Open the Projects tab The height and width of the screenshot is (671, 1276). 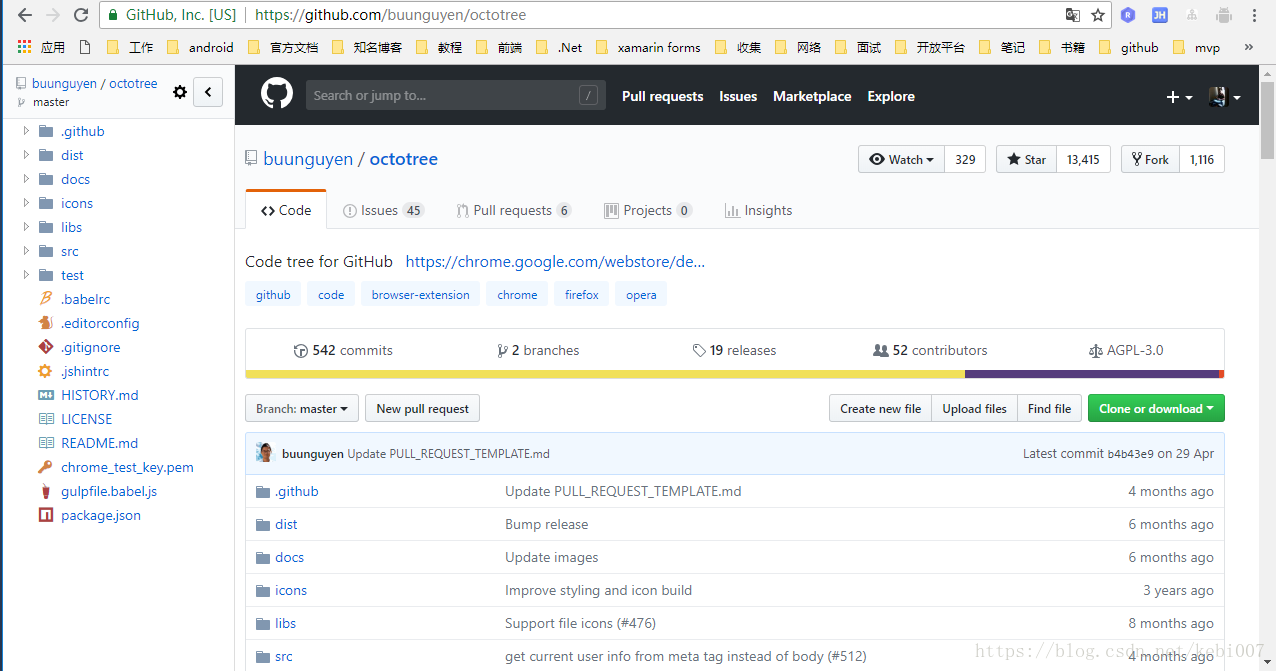(648, 210)
